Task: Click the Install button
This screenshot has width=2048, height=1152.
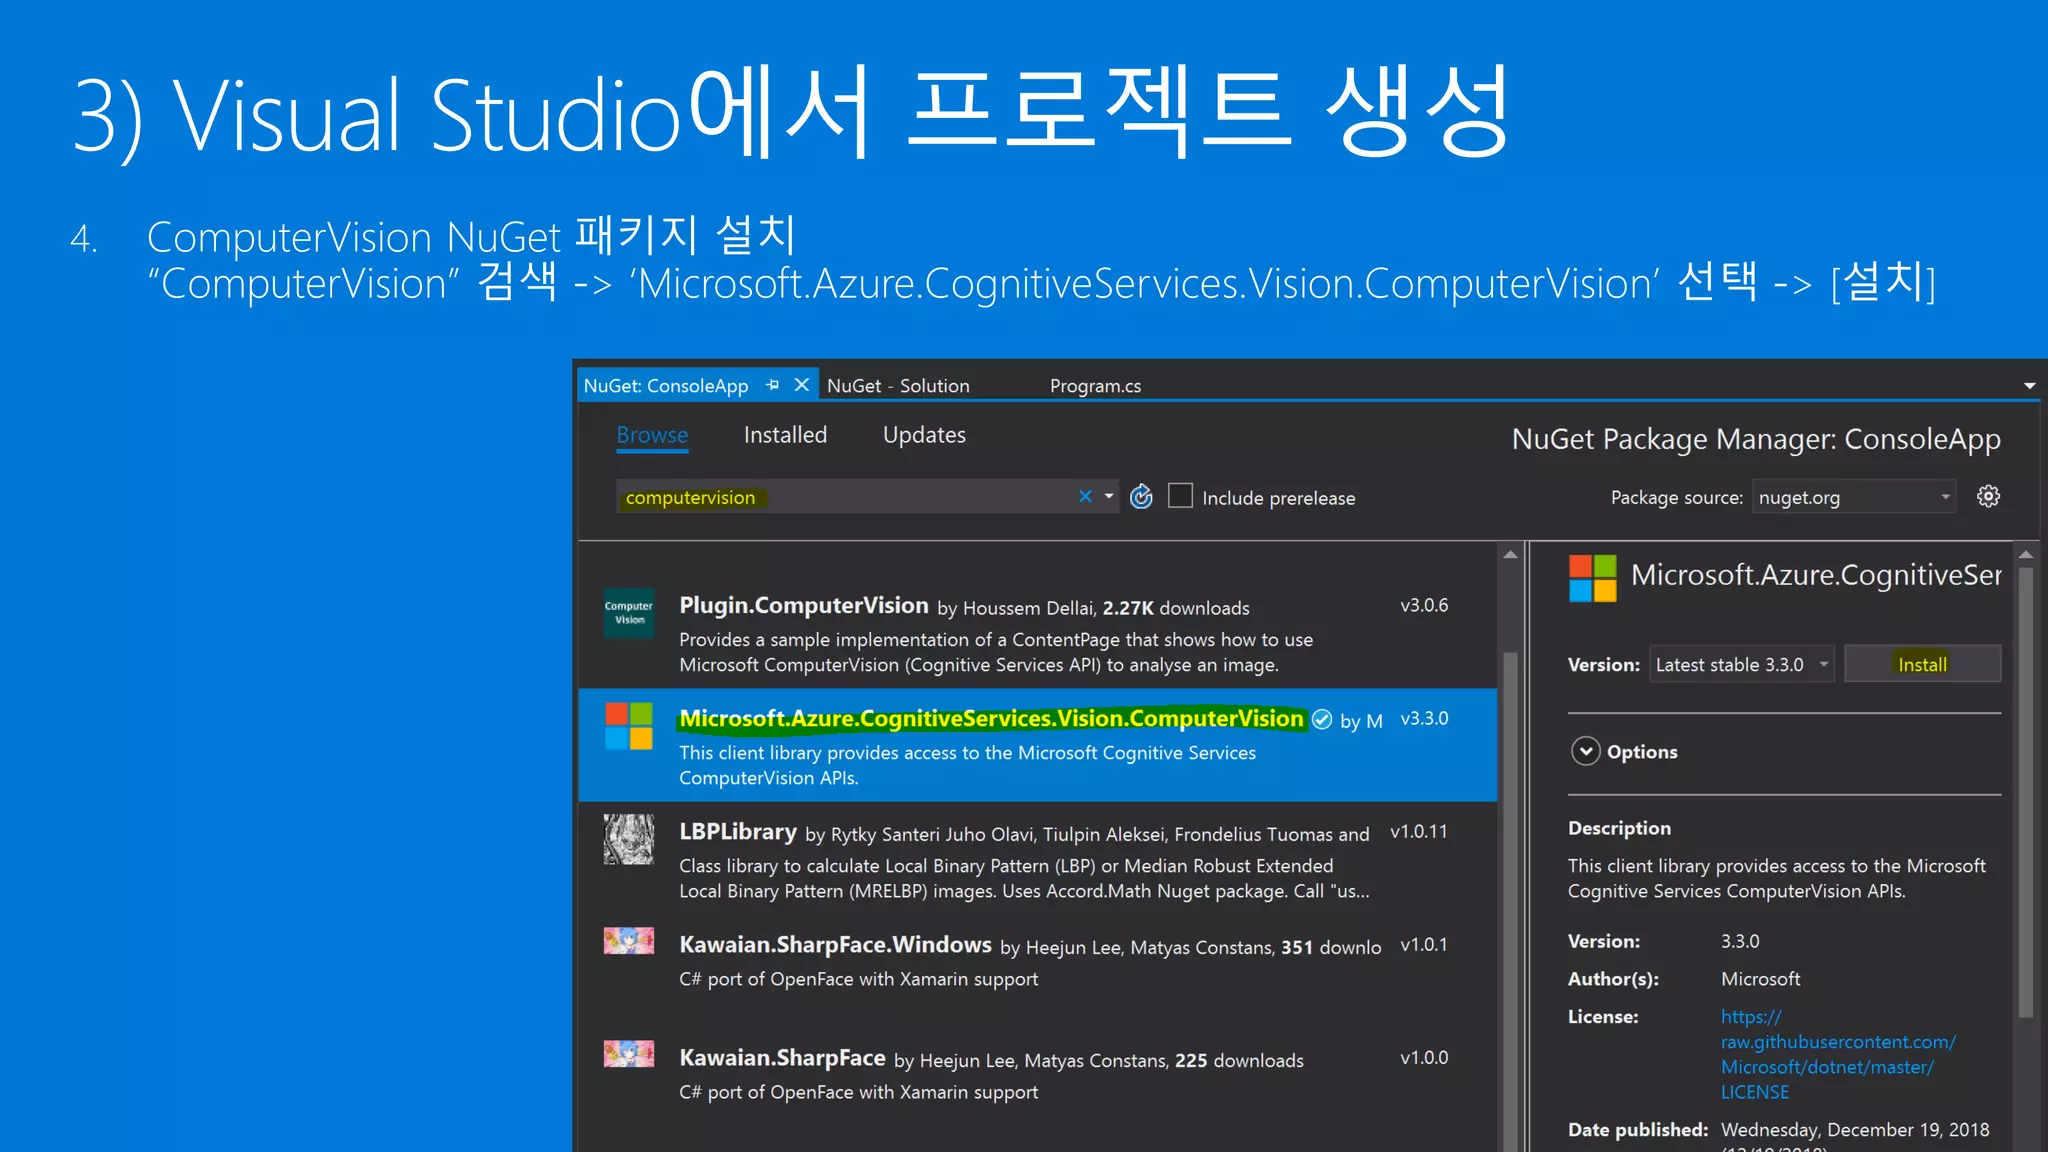Action: (1922, 665)
